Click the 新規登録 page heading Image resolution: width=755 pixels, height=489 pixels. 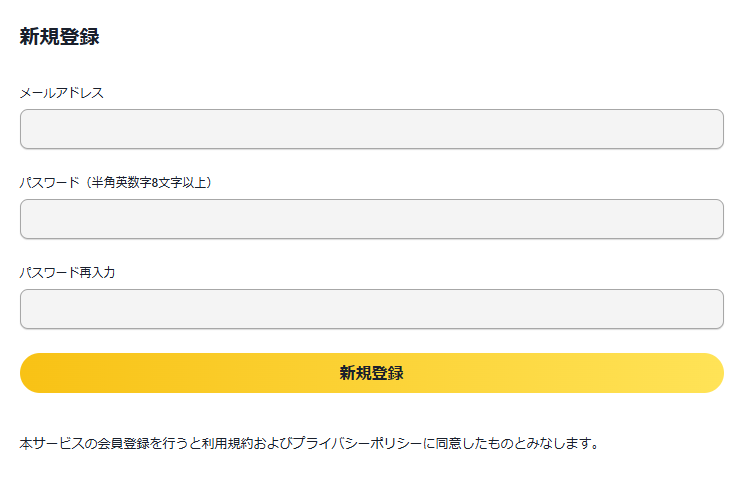click(59, 38)
